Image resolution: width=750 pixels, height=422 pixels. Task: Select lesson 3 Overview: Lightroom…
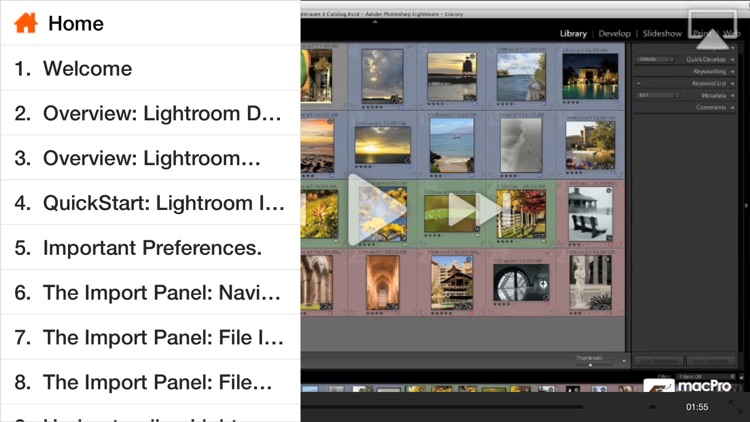coord(150,158)
